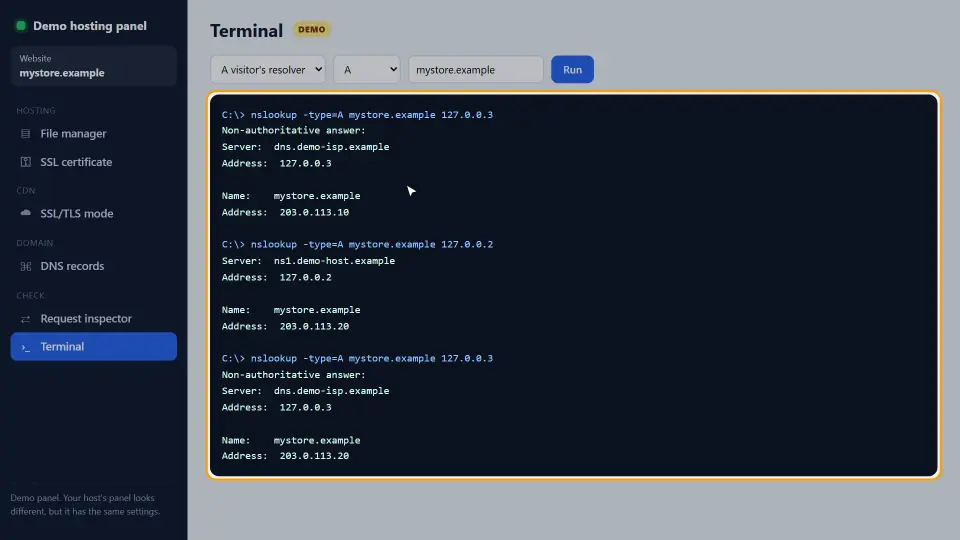Image resolution: width=960 pixels, height=540 pixels.
Task: Open the File manager page
Action: click(93, 133)
